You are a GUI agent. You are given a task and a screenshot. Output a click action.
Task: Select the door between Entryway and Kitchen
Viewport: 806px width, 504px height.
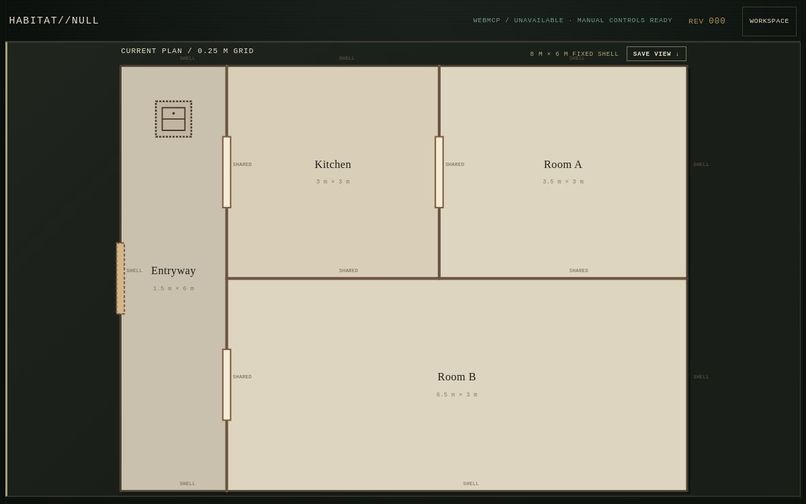click(x=227, y=172)
